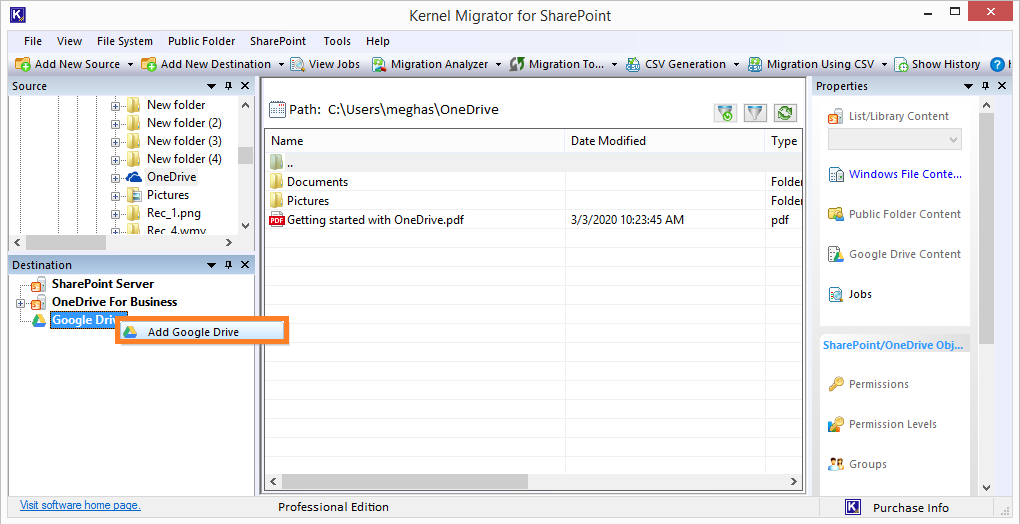The height and width of the screenshot is (524, 1020).
Task: Click the filter icon with green arrow
Action: [725, 112]
